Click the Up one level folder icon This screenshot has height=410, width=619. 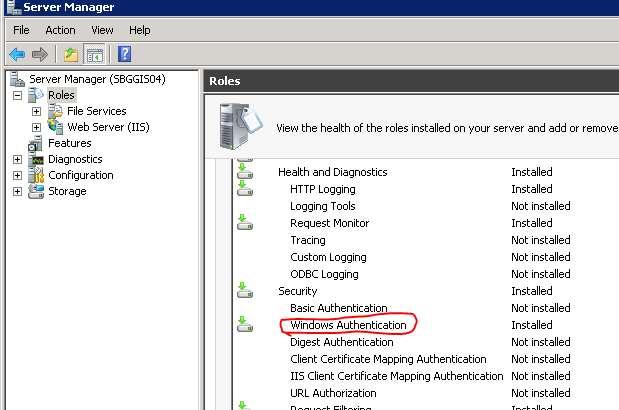(x=71, y=54)
